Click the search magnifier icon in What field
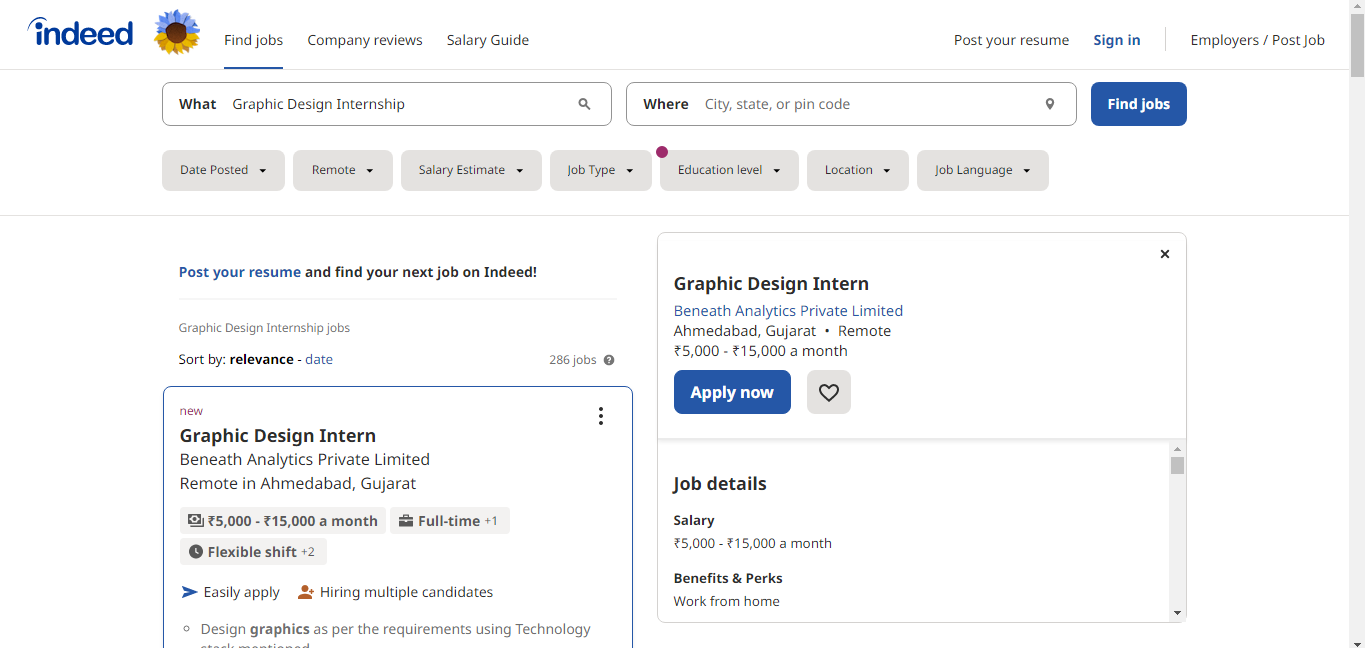 point(585,104)
